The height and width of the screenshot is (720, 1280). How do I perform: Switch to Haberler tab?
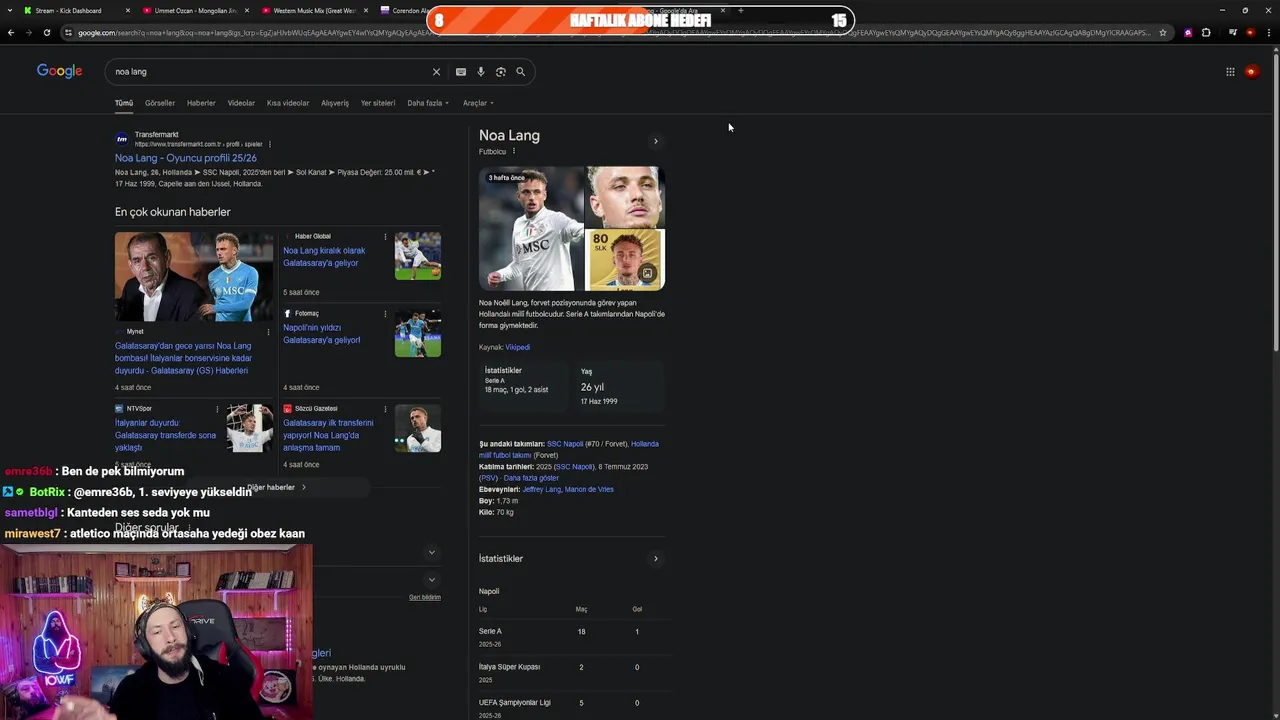point(201,103)
